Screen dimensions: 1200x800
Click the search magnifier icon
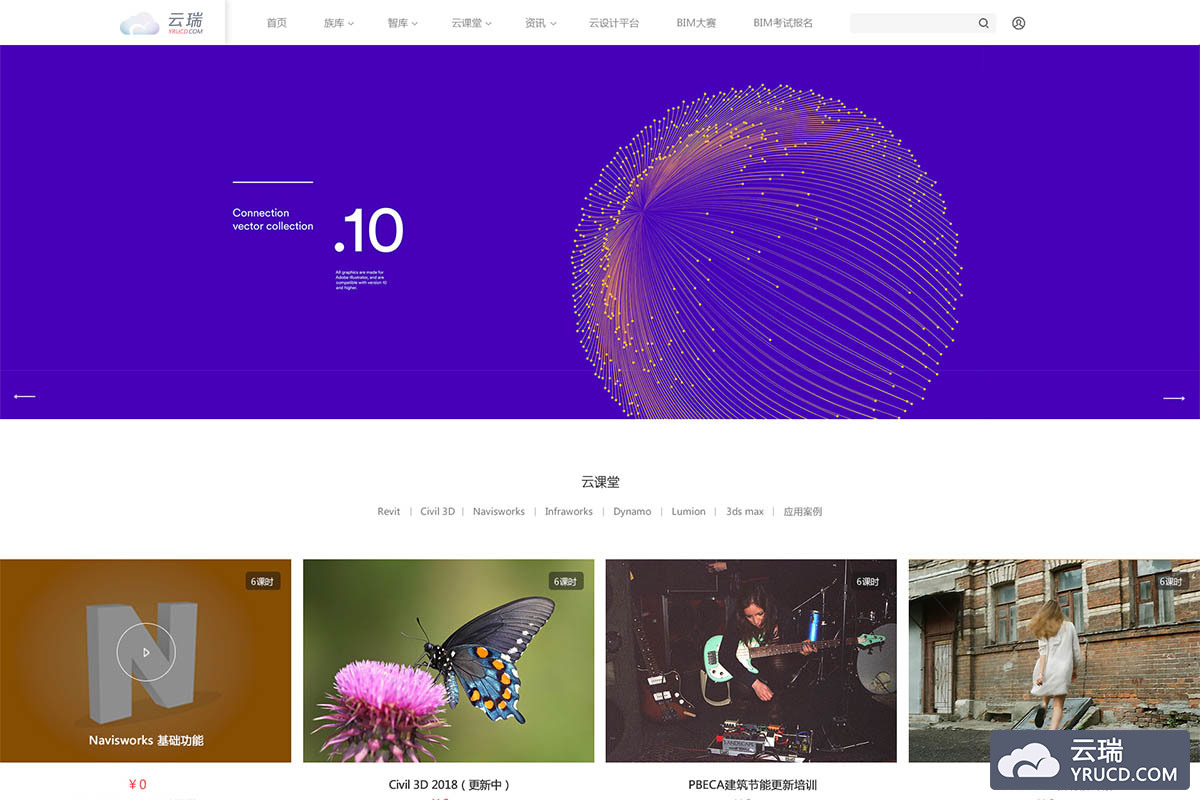point(983,23)
